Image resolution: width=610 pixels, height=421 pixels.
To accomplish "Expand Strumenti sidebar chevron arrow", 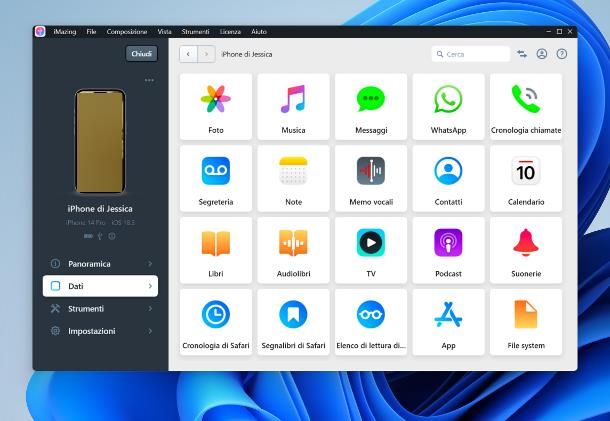I will point(150,309).
